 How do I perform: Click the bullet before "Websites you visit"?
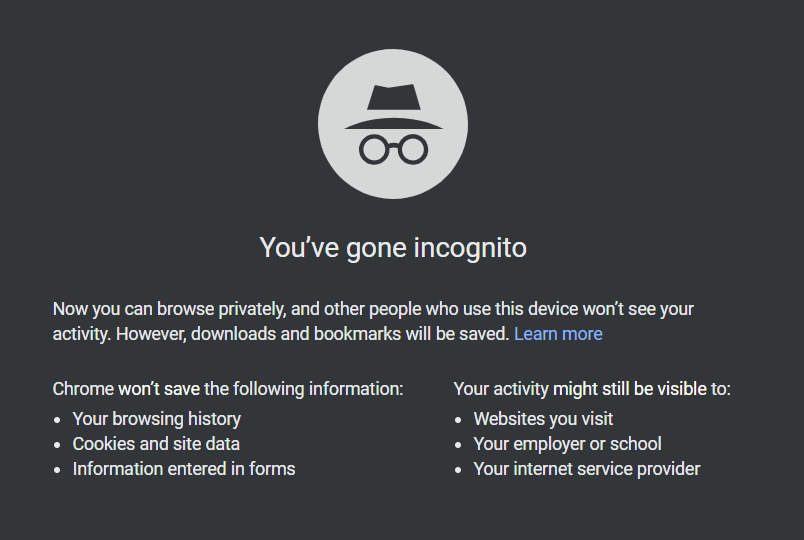(458, 420)
